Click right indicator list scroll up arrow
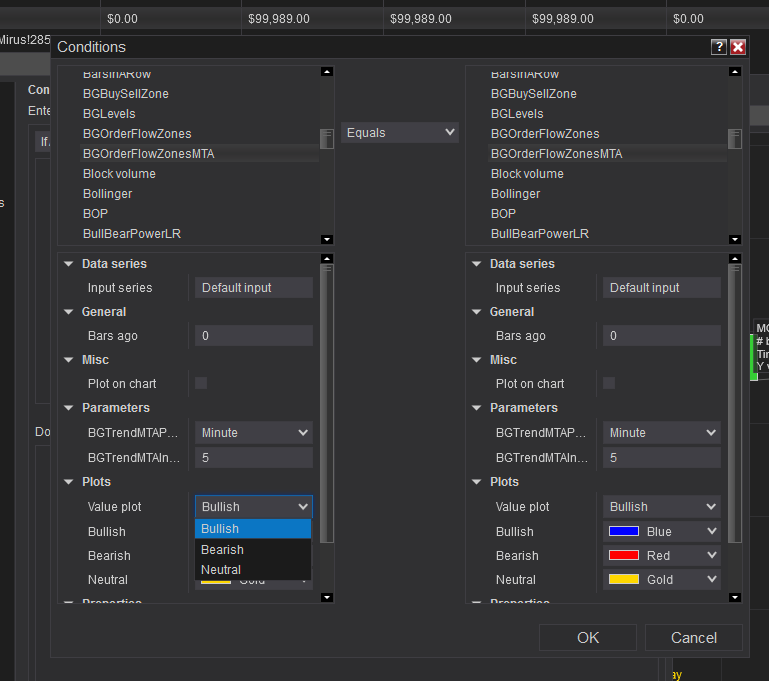 (735, 72)
